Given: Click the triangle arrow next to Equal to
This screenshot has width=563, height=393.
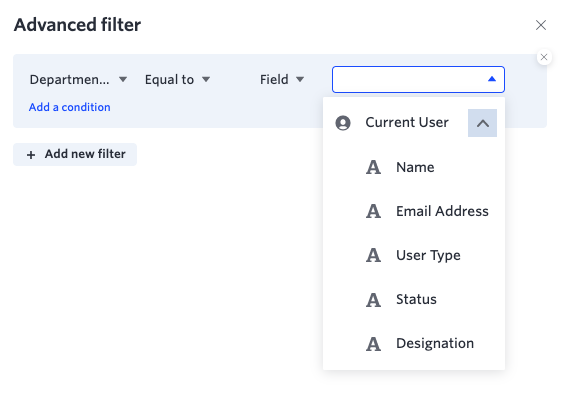Looking at the screenshot, I should click(206, 79).
